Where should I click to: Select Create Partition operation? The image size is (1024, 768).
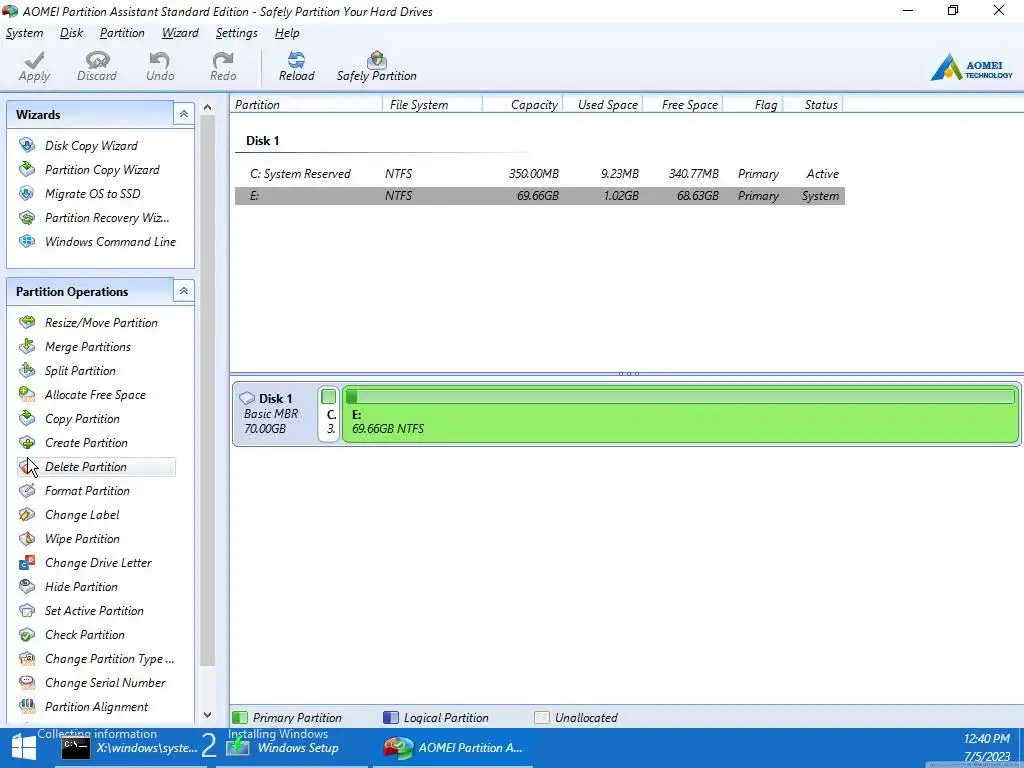(x=86, y=443)
